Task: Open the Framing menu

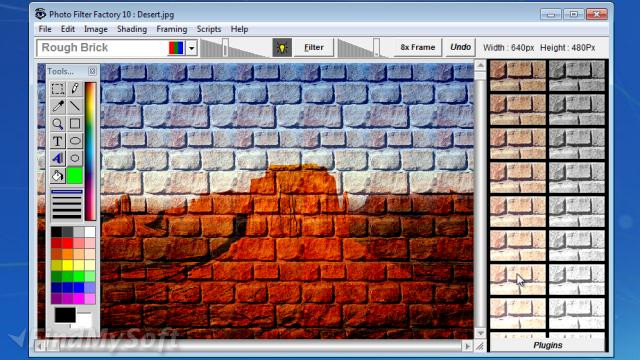Action: pos(172,29)
